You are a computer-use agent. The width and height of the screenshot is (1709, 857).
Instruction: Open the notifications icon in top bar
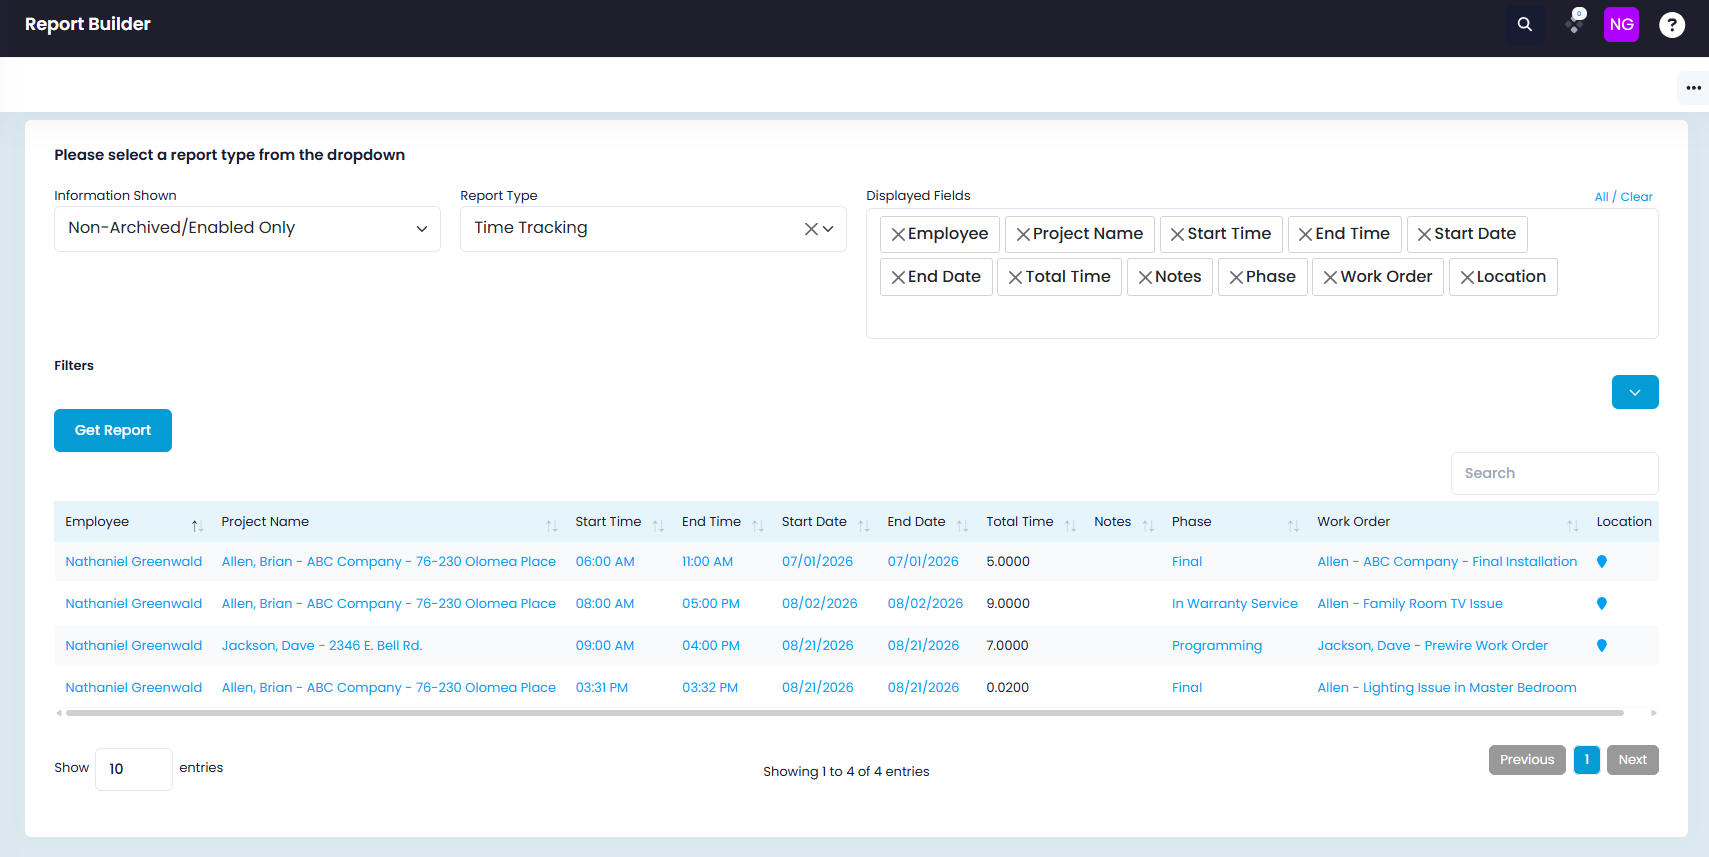pos(1575,22)
